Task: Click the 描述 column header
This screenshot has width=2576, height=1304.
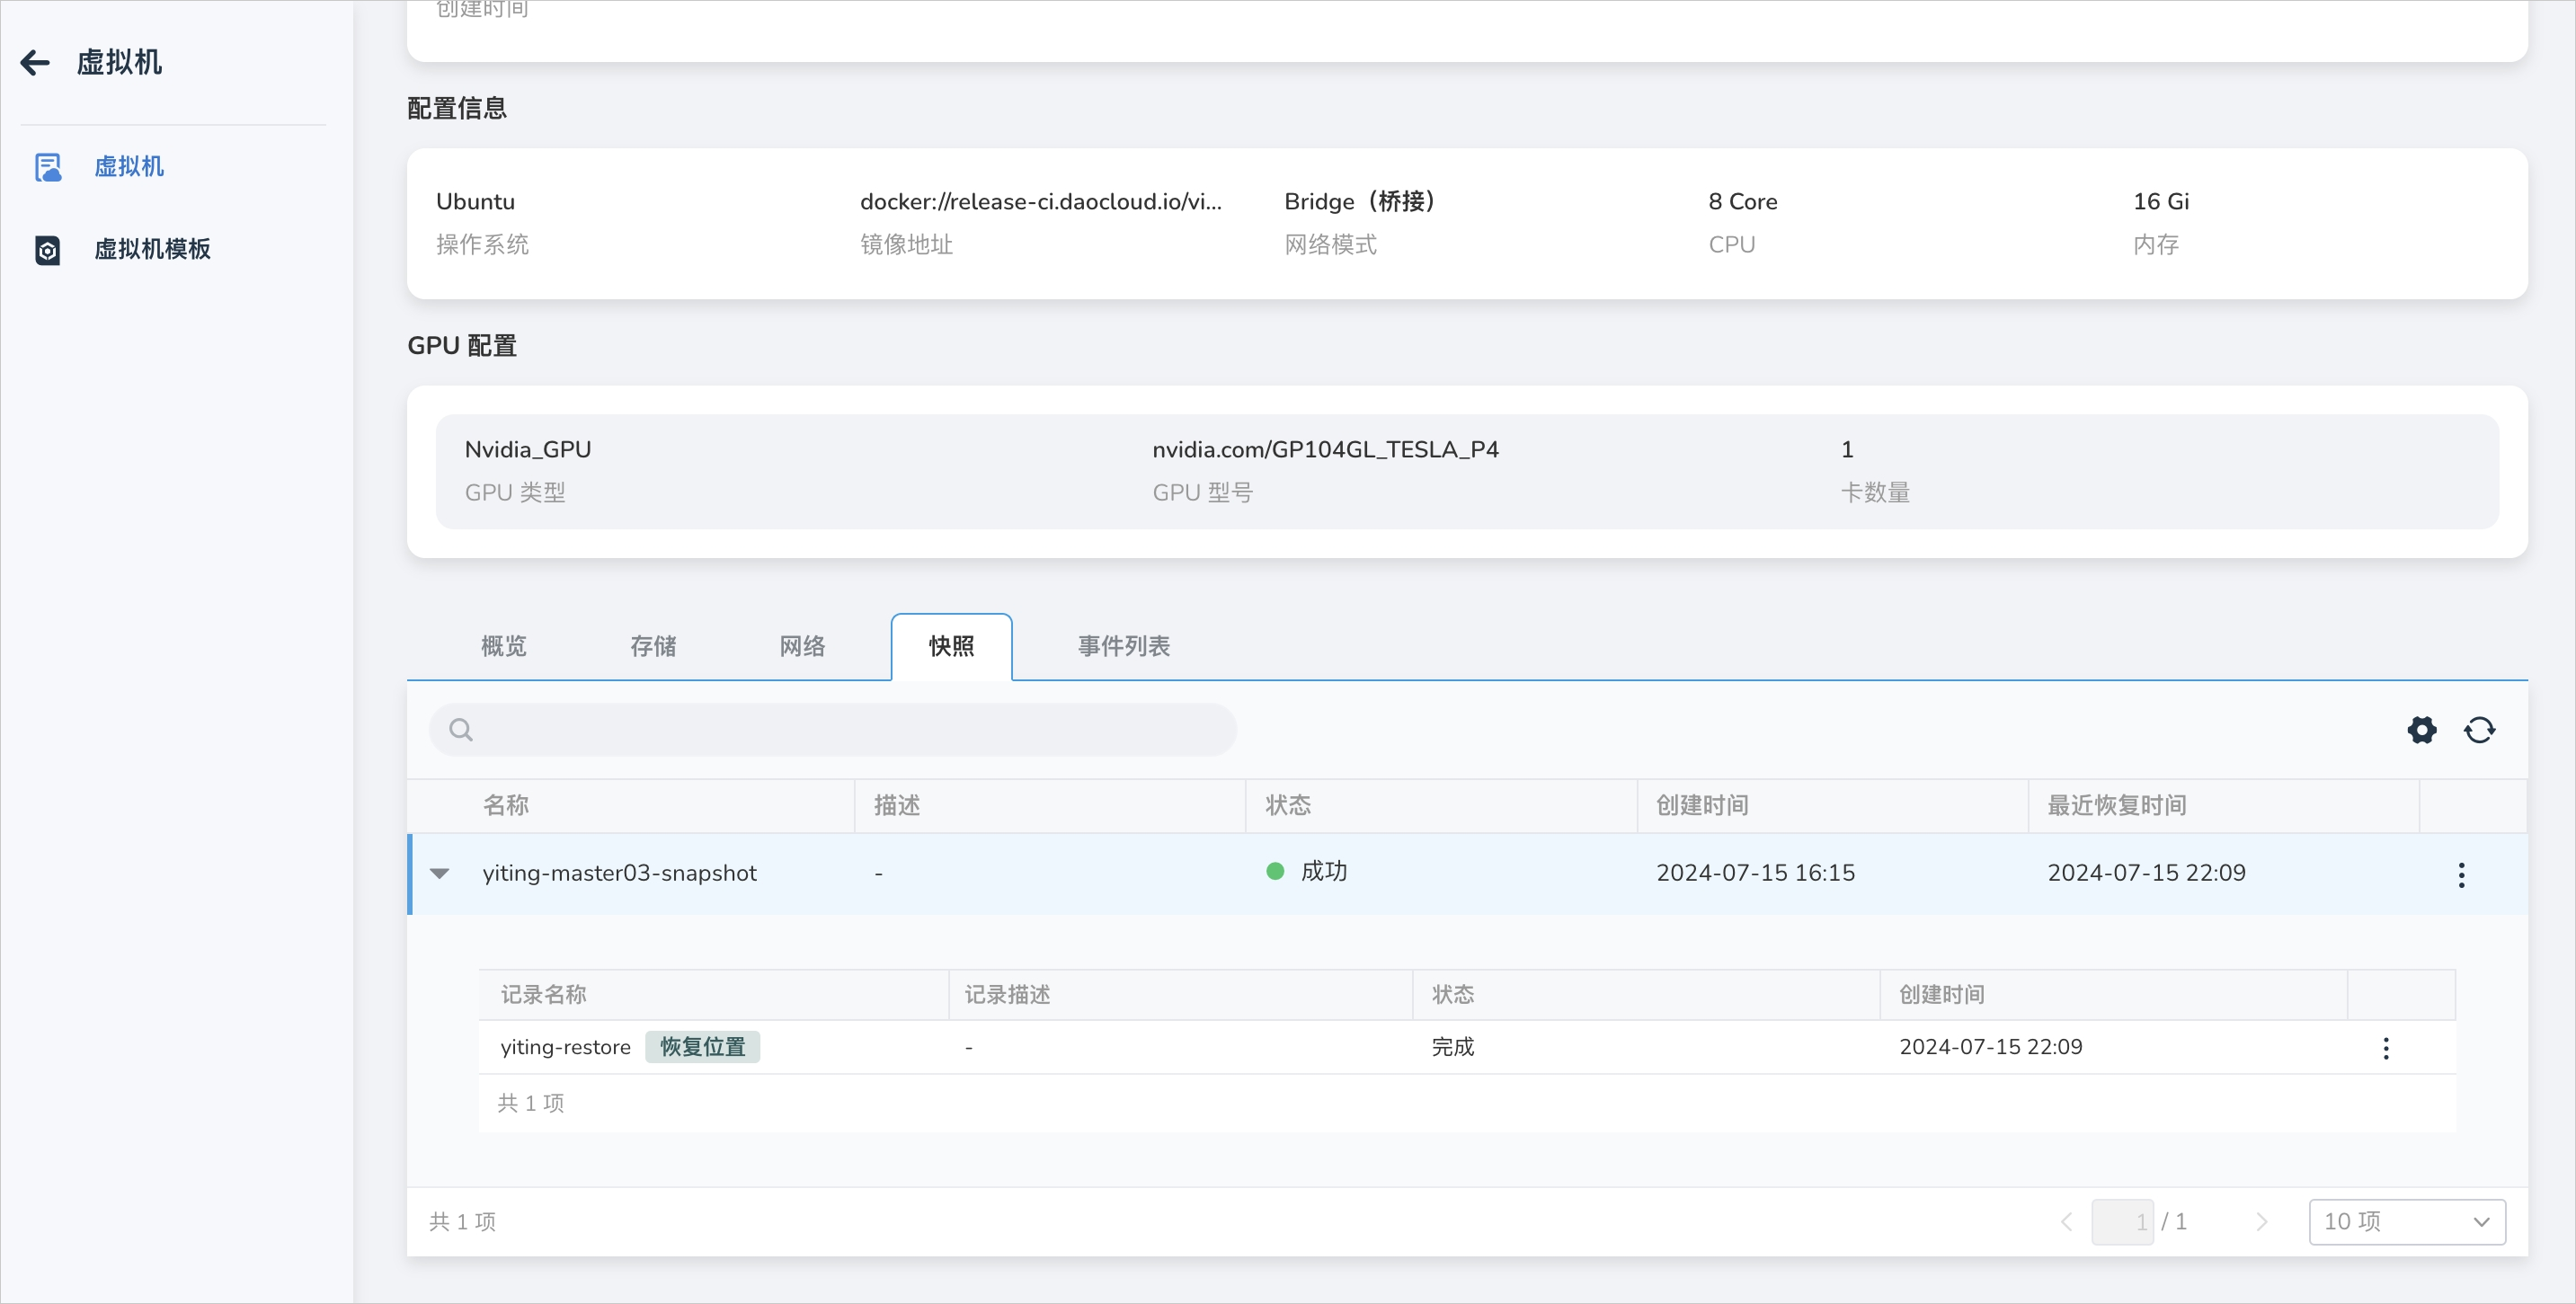Action: [896, 805]
